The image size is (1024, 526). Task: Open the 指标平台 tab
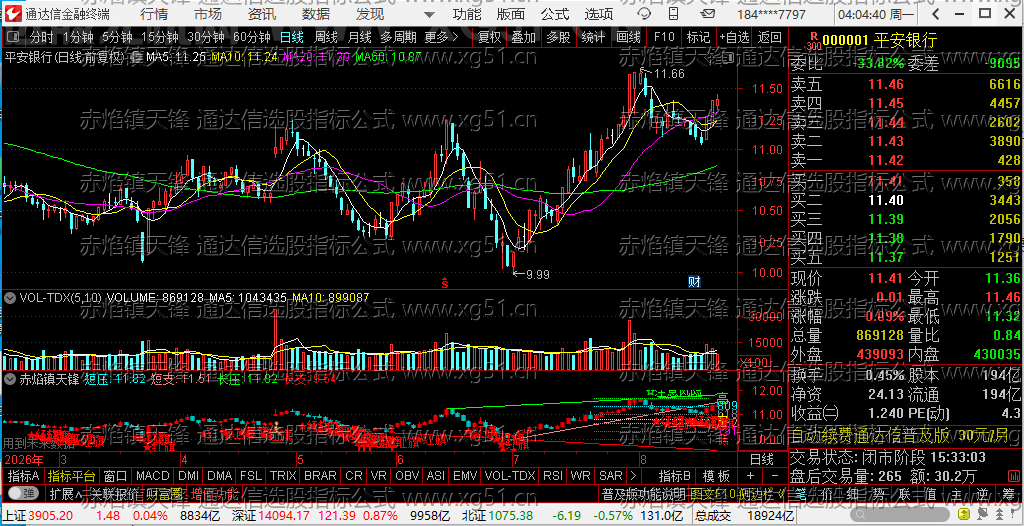(71, 476)
